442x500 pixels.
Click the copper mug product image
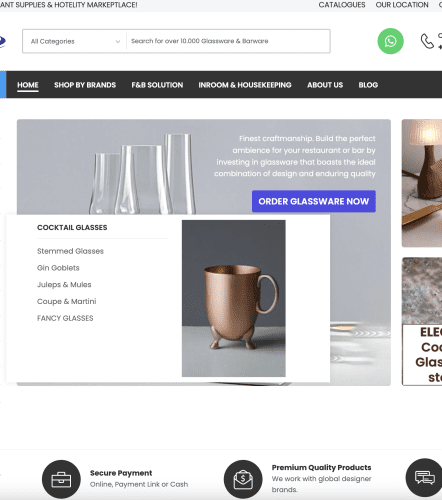[x=234, y=298]
